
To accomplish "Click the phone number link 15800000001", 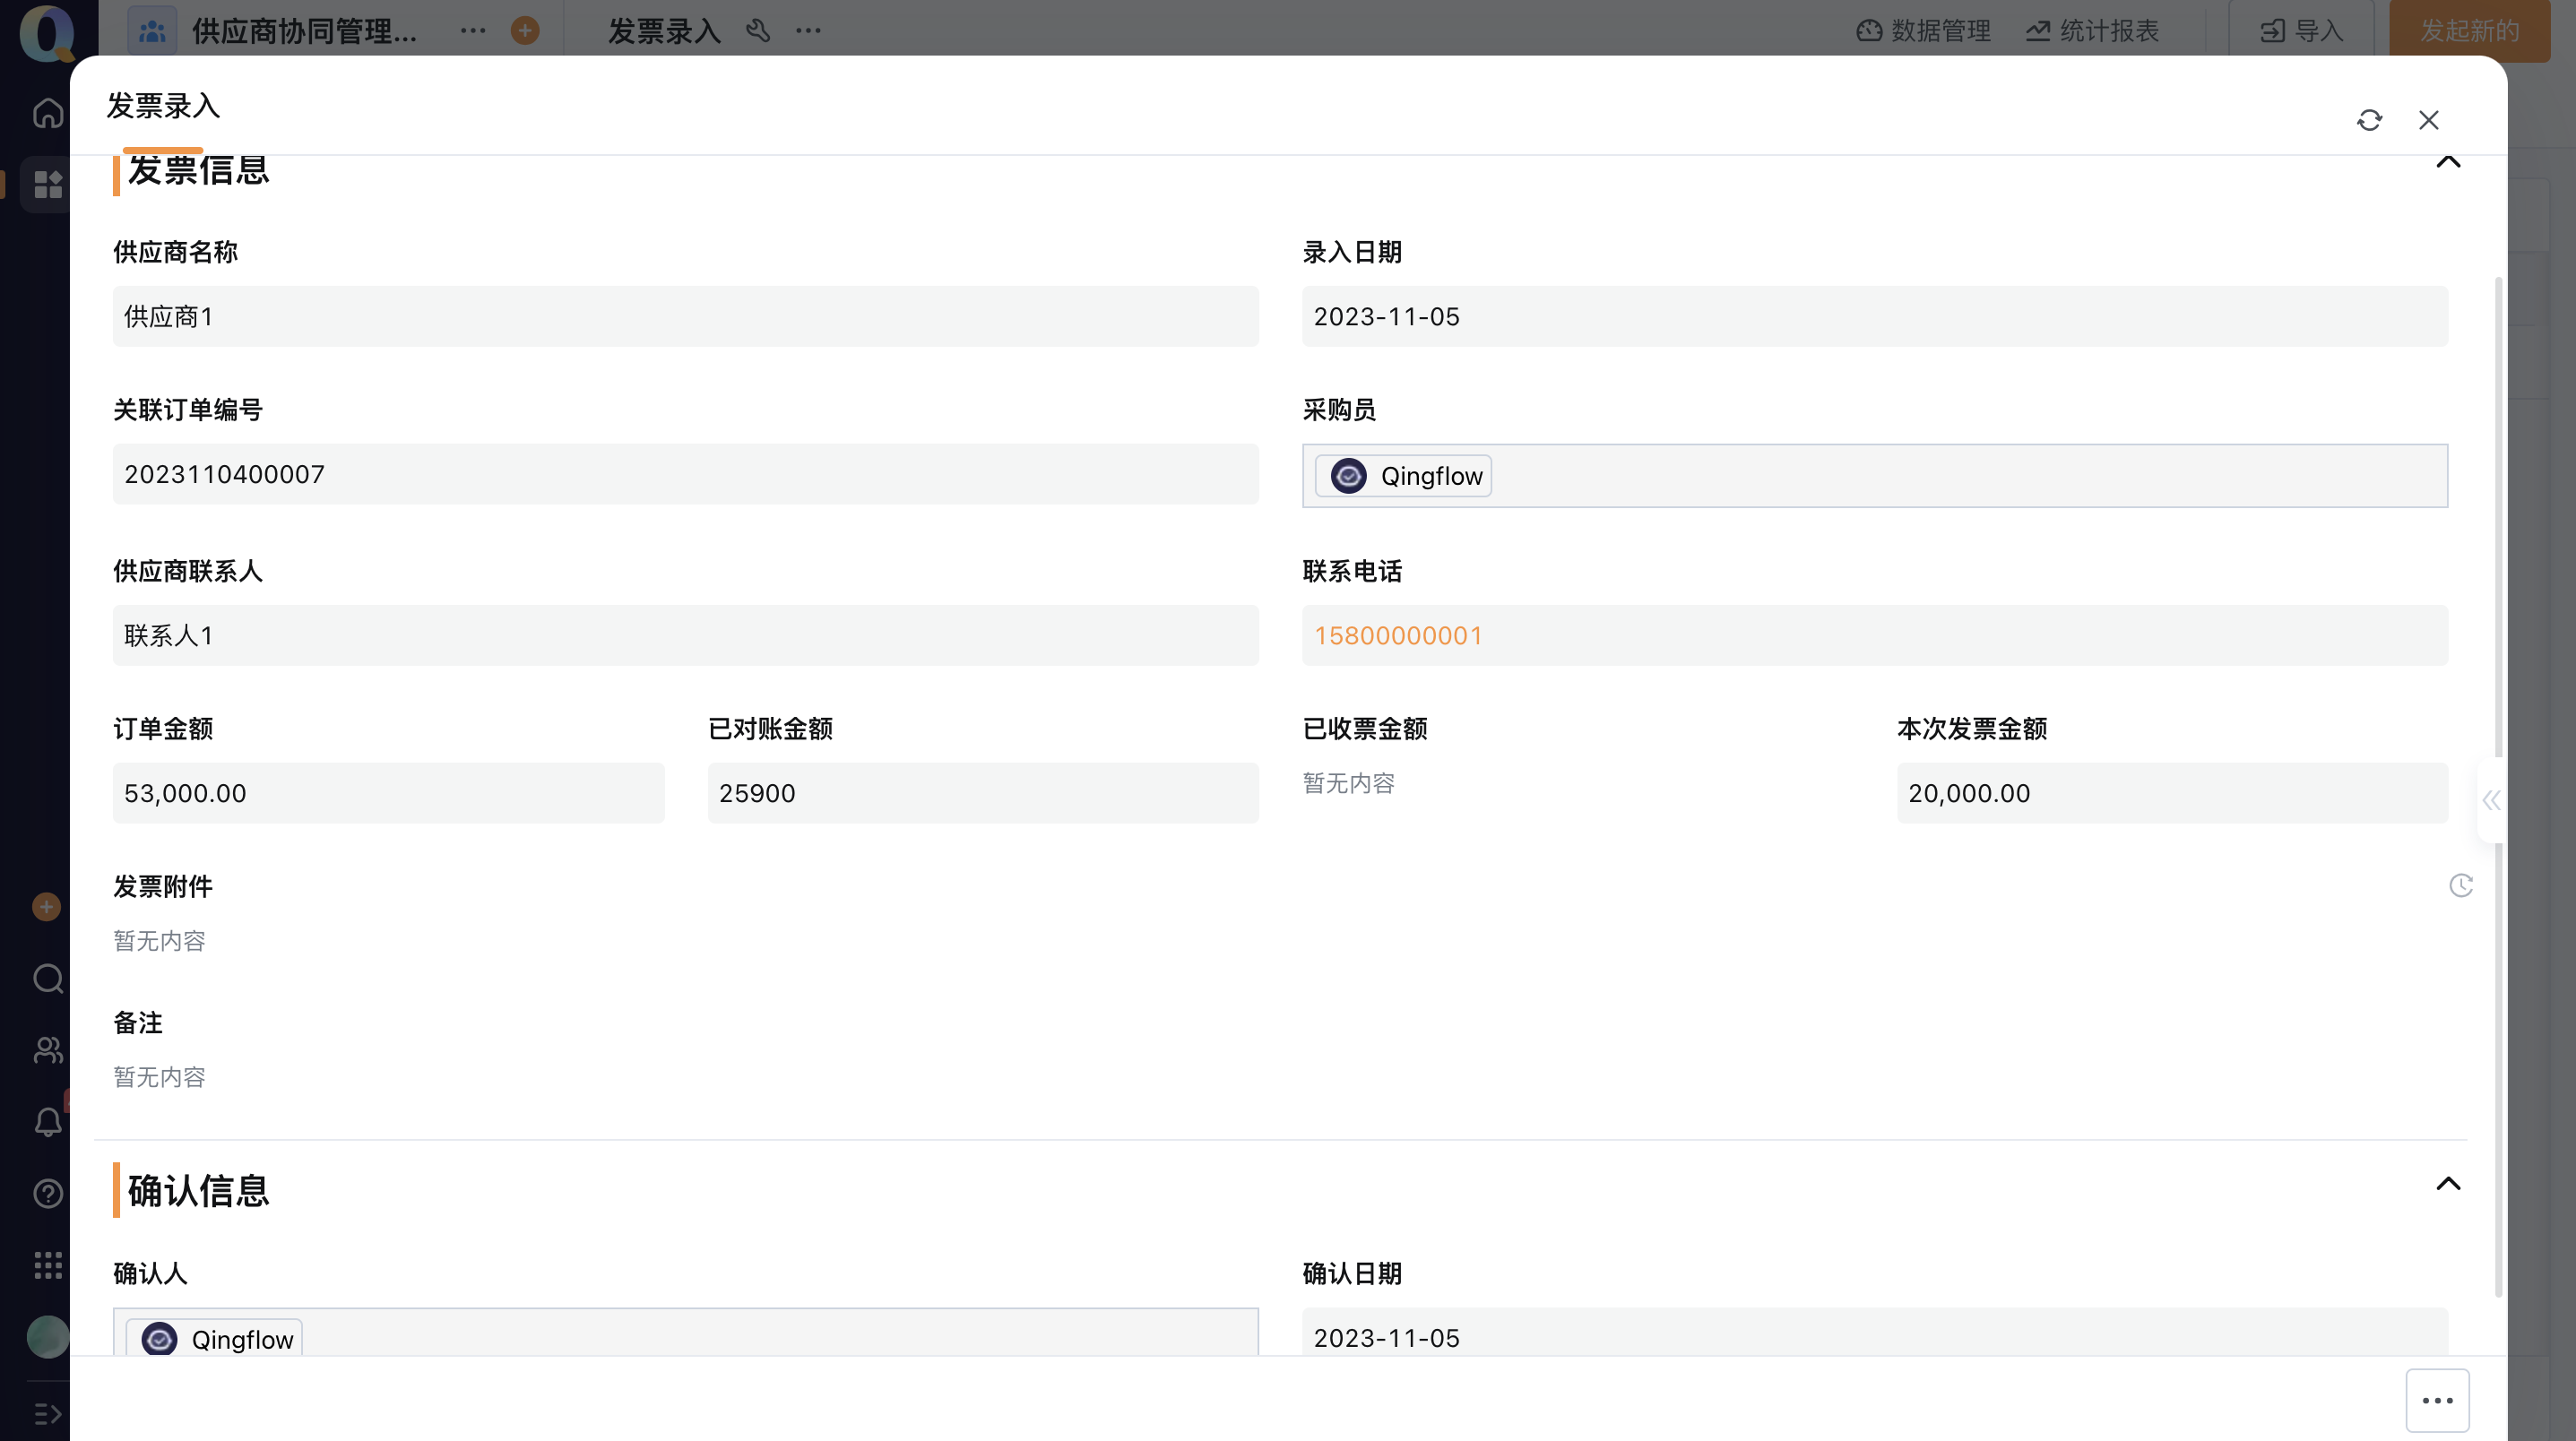I will 1398,636.
